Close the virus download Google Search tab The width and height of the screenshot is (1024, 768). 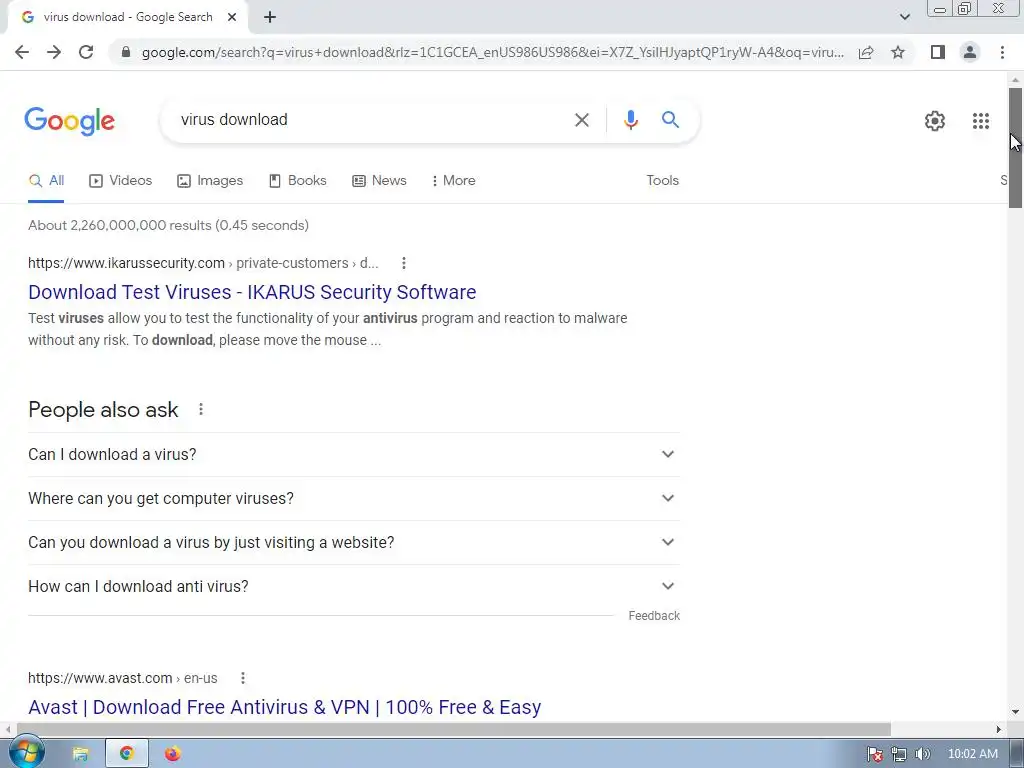click(232, 17)
